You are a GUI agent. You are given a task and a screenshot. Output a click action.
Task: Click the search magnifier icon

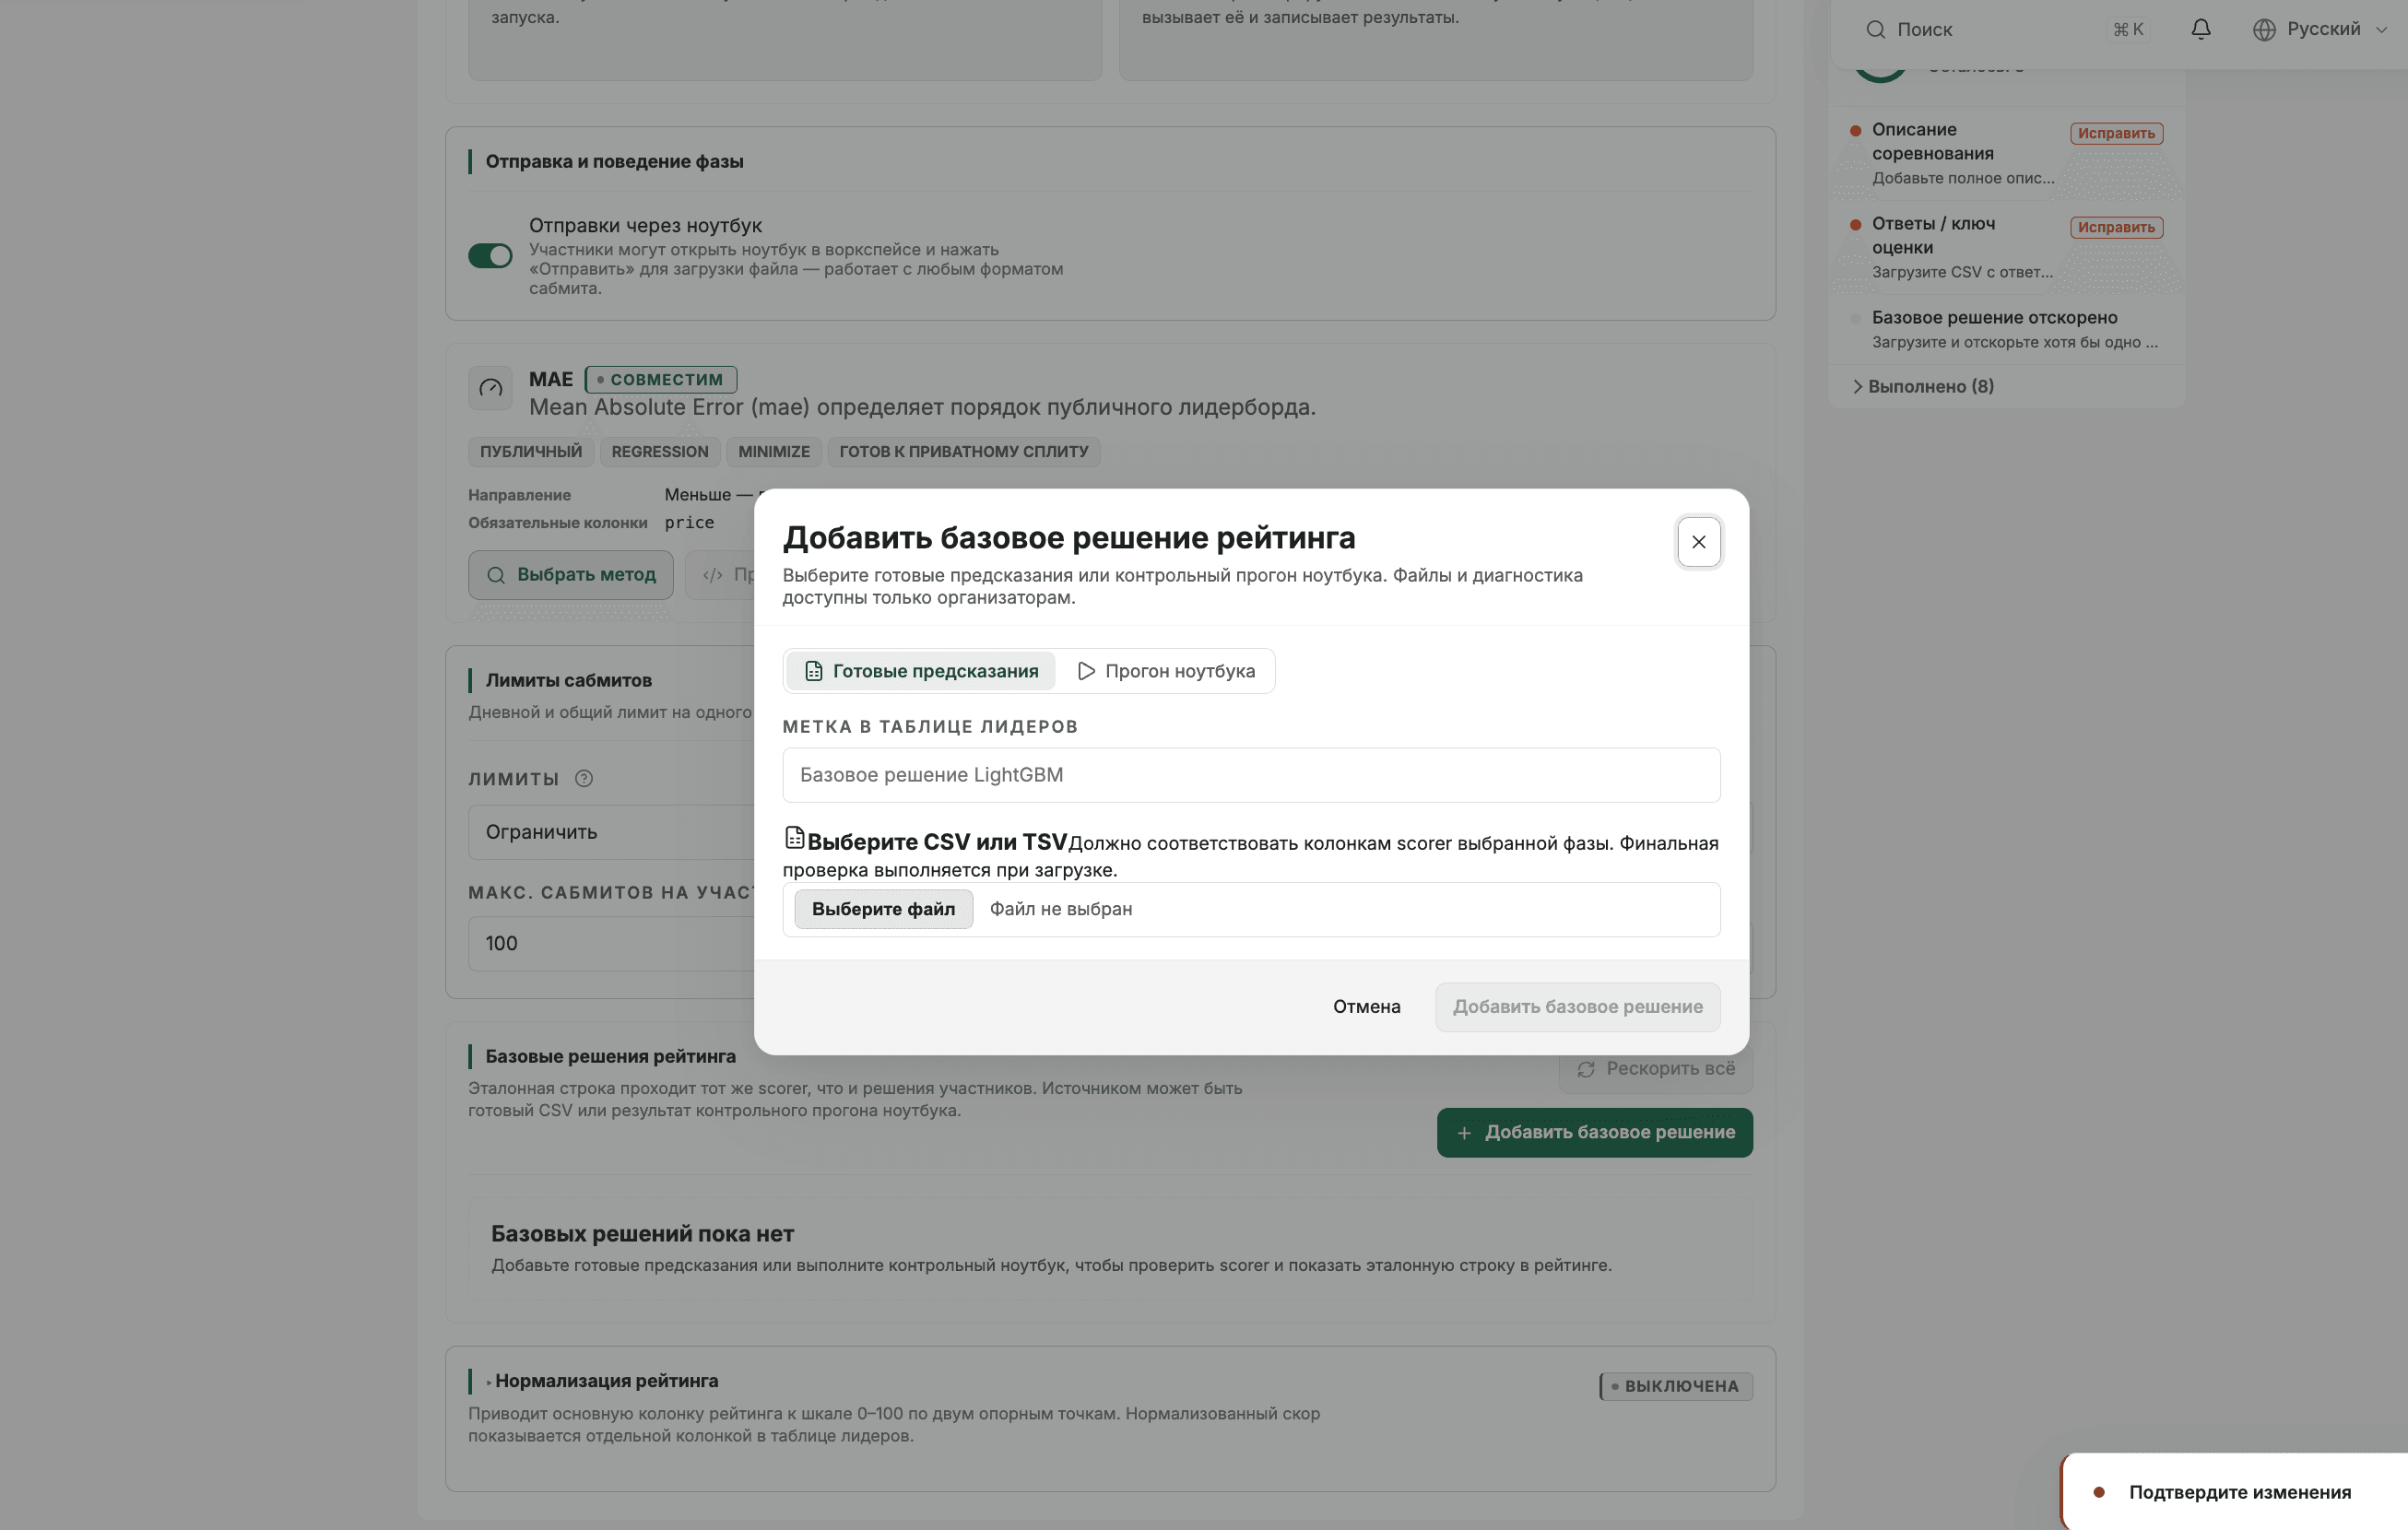click(1875, 29)
